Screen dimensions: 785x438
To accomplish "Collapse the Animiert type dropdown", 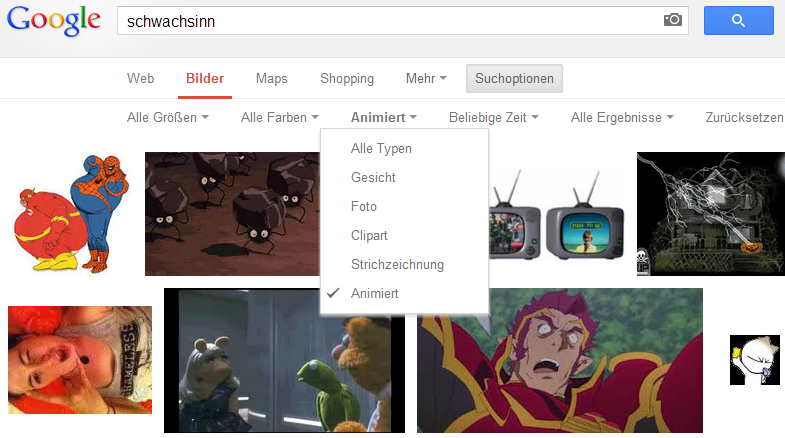I will click(383, 118).
